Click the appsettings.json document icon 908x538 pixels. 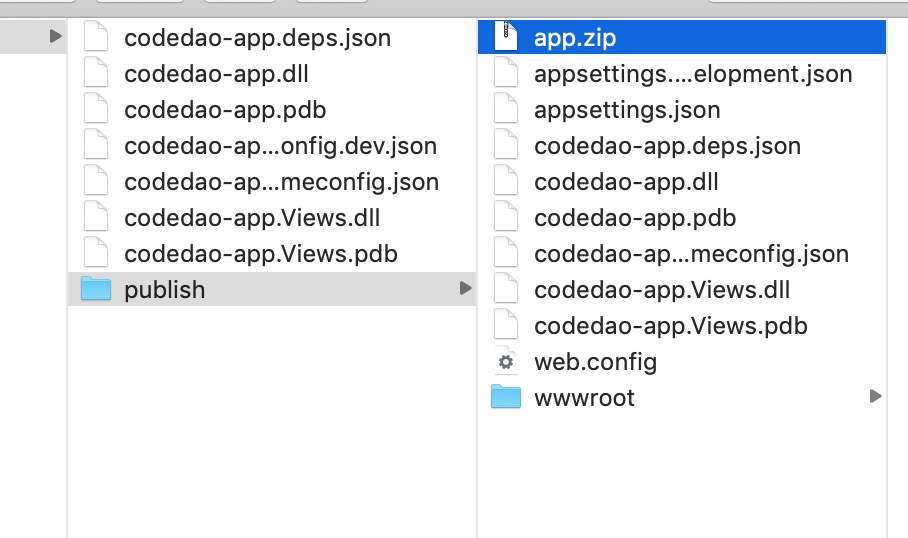507,110
